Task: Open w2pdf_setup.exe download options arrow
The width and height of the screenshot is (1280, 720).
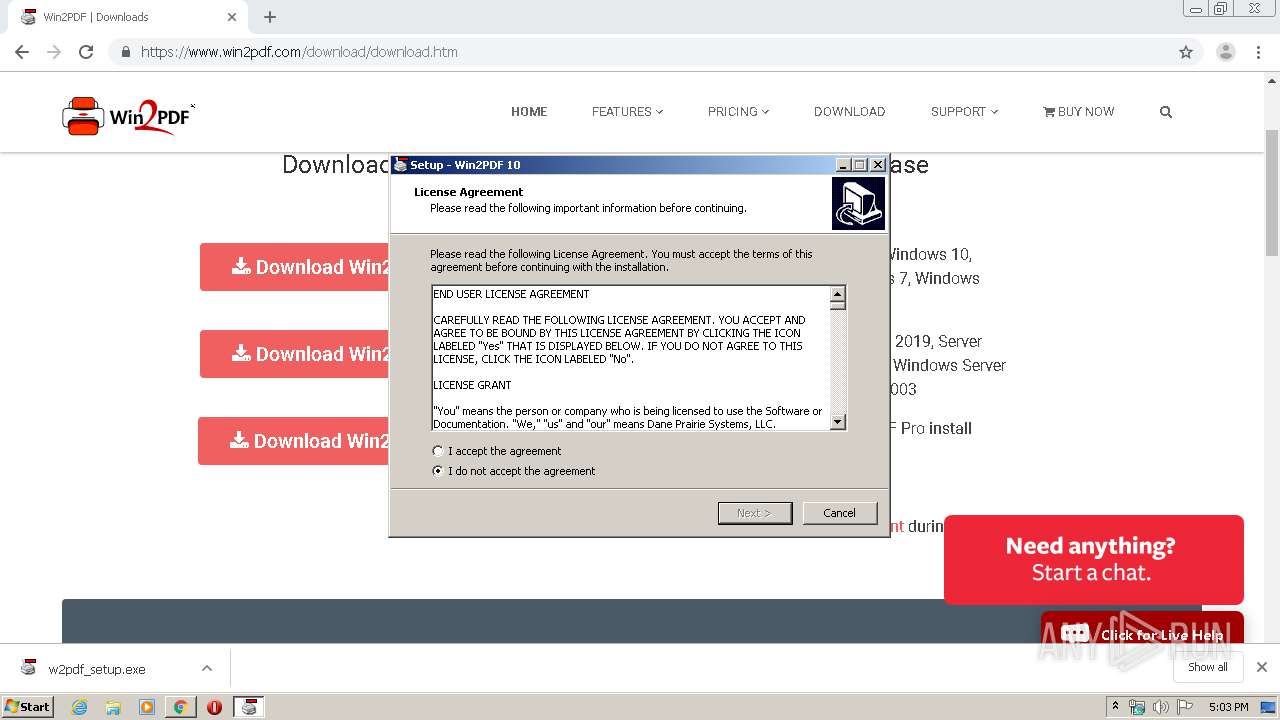Action: [207, 668]
